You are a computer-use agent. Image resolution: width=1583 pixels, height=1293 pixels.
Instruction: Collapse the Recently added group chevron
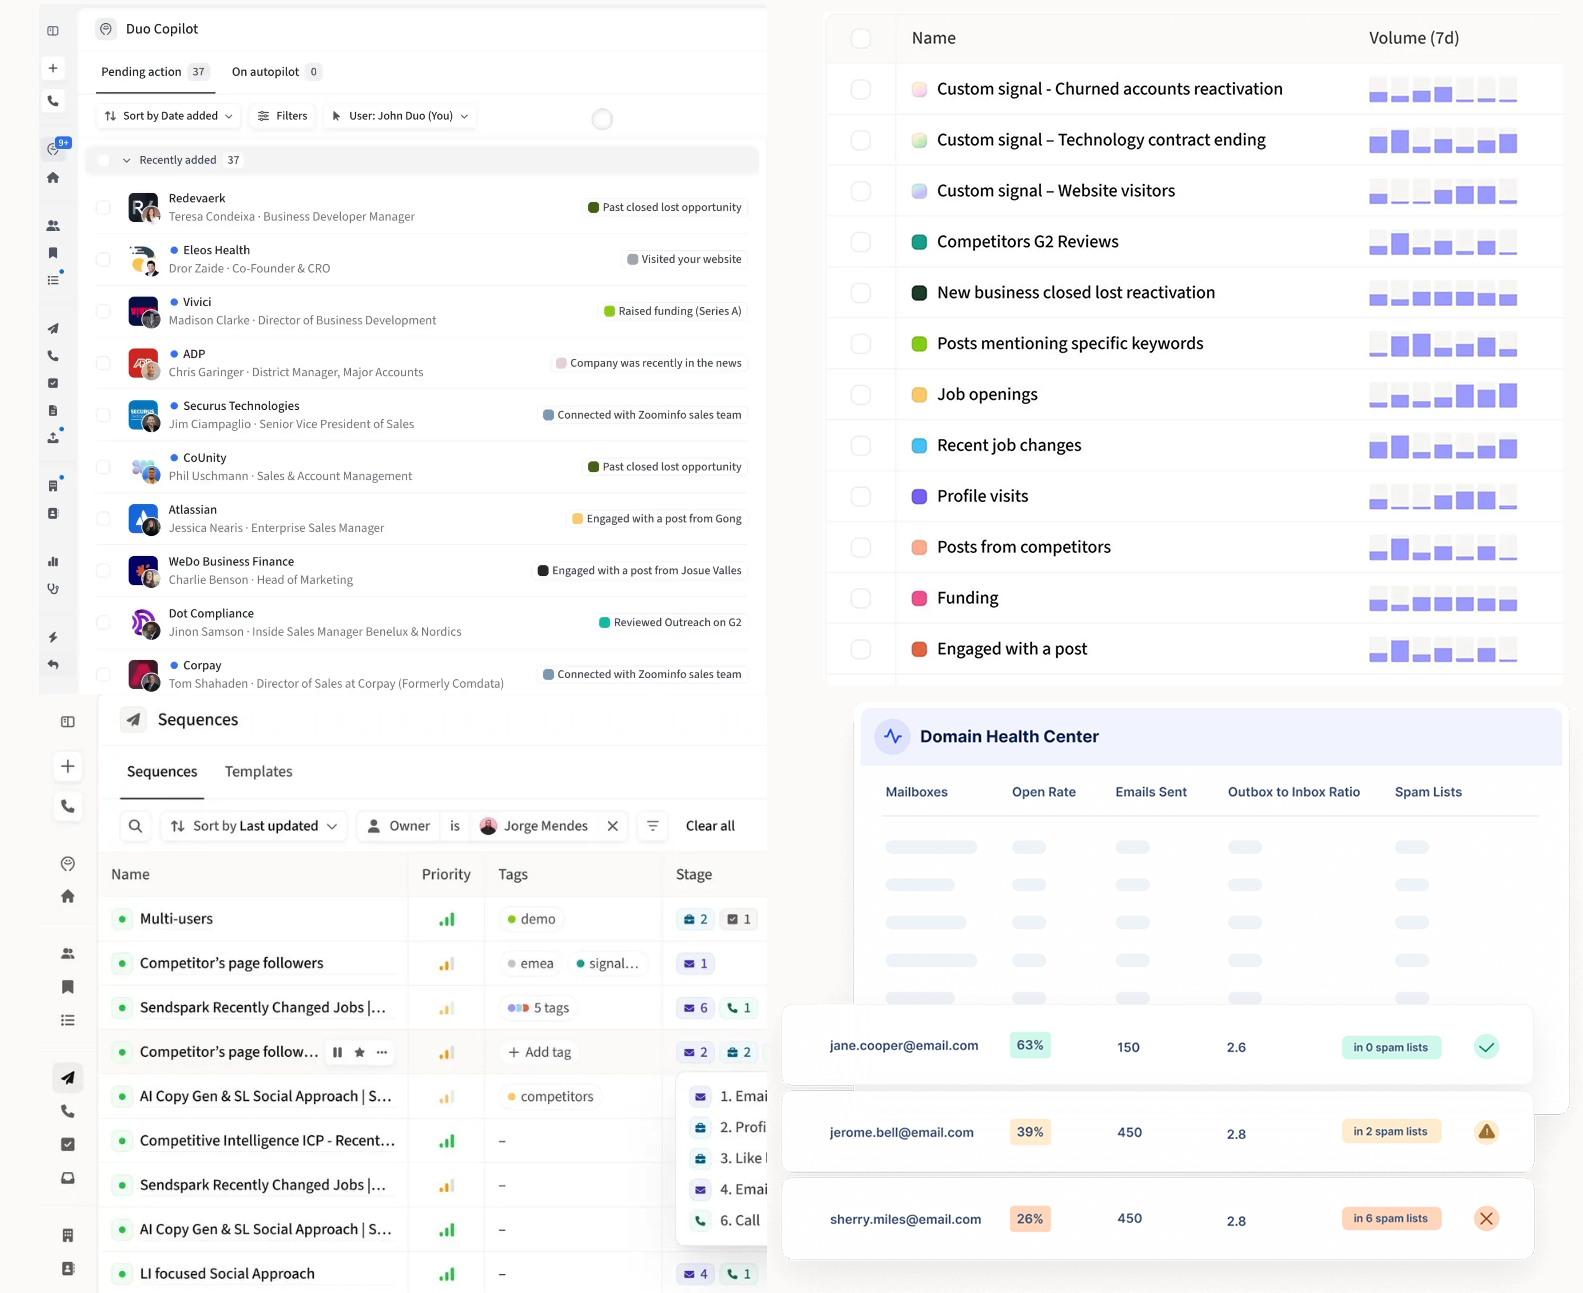tap(126, 160)
